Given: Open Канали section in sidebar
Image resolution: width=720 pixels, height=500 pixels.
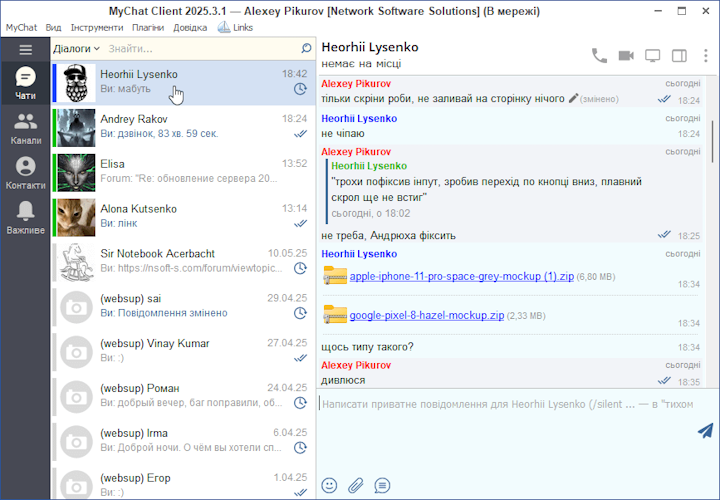Looking at the screenshot, I should [25, 128].
